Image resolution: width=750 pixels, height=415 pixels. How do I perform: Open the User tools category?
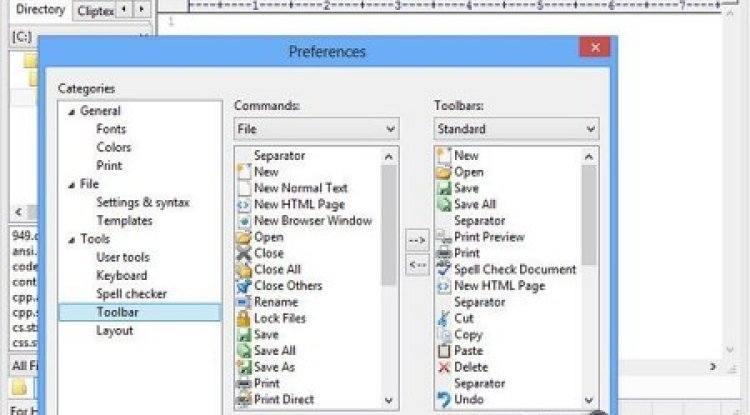[123, 257]
